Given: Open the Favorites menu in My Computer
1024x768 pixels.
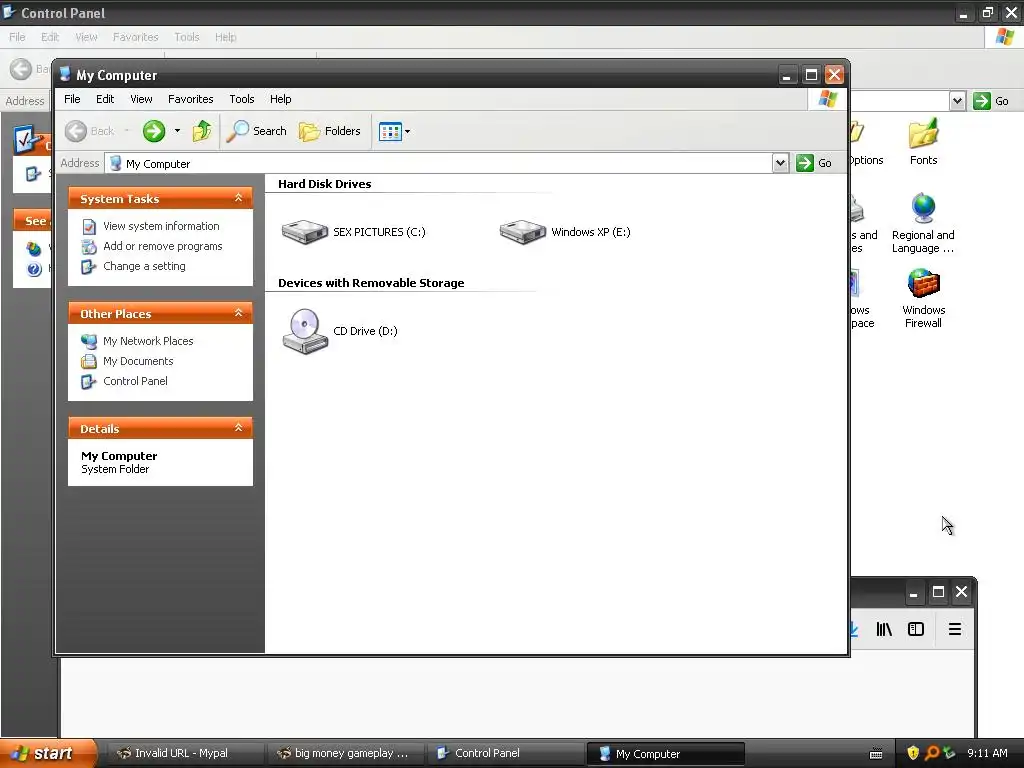Looking at the screenshot, I should click(191, 99).
